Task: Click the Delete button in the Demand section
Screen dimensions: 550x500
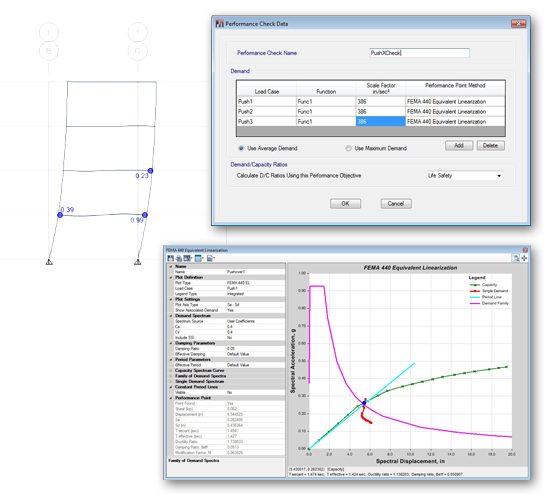Action: point(490,146)
